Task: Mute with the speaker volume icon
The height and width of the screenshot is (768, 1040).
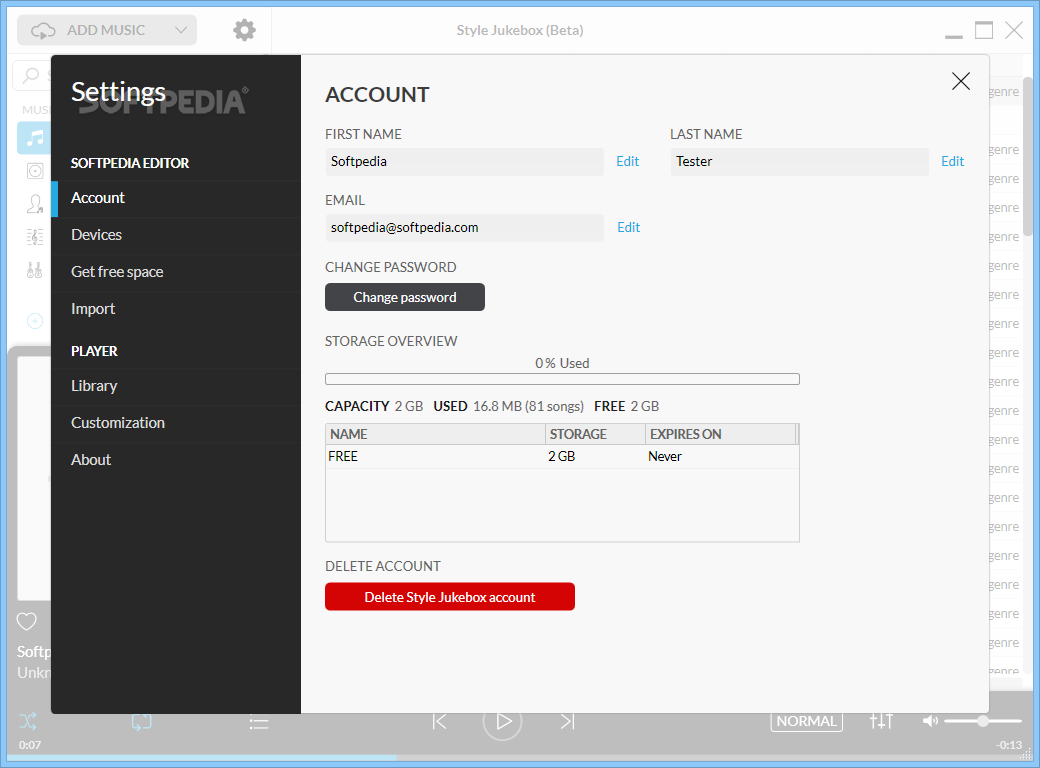Action: [930, 721]
